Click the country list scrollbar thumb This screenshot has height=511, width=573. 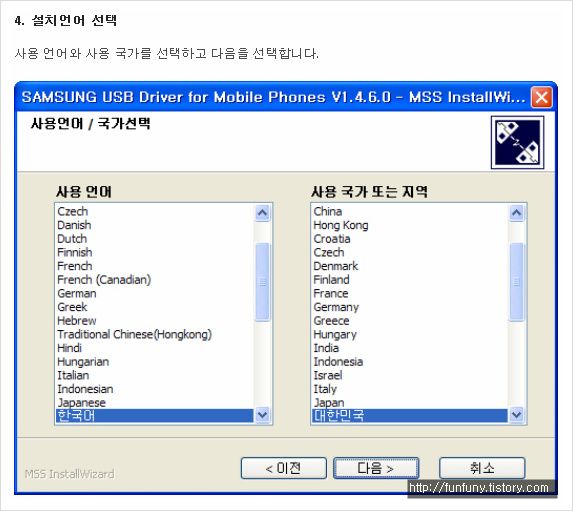516,282
